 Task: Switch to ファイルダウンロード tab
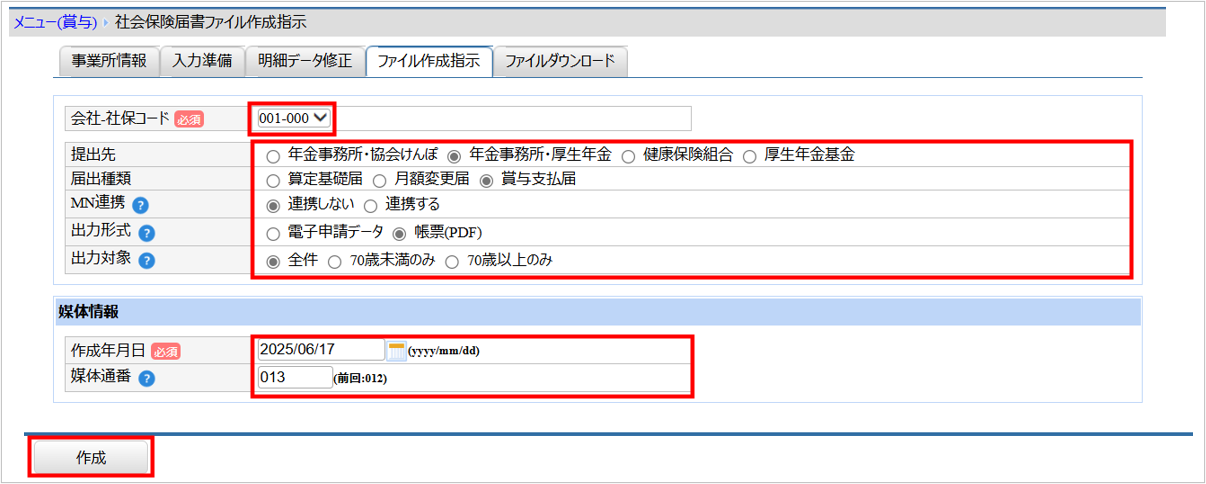(560, 62)
